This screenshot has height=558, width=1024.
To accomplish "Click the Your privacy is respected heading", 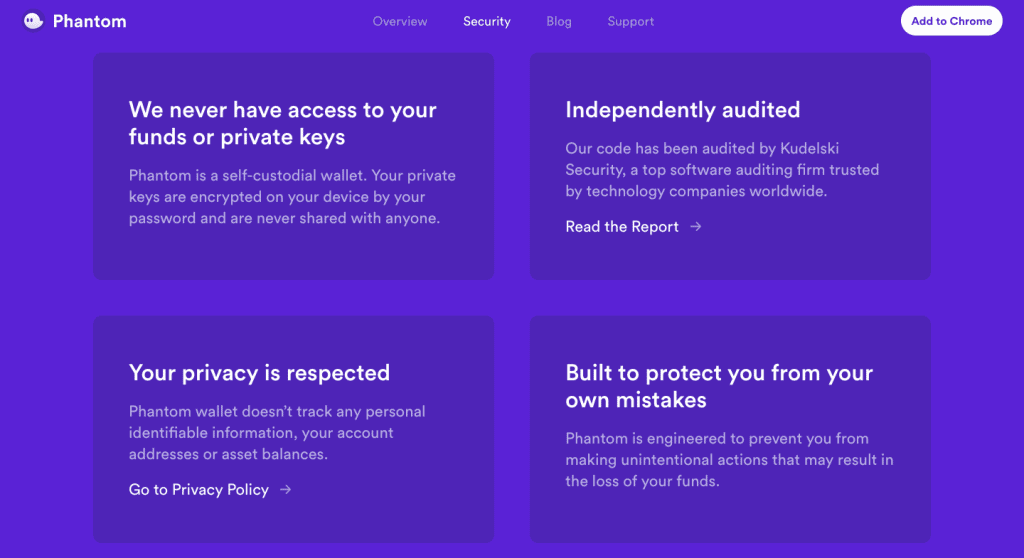I will coord(259,372).
